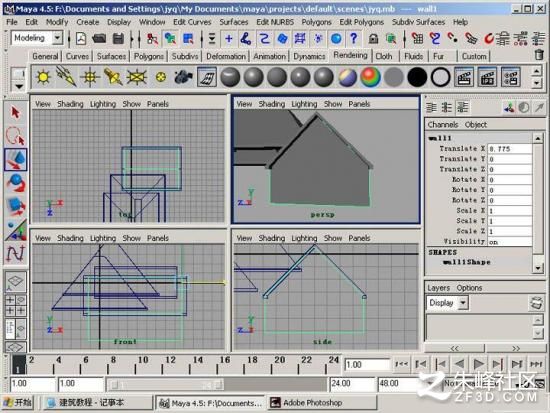The width and height of the screenshot is (550, 413).
Task: Click the rainbow ramp shader sphere icon
Action: pos(370,76)
